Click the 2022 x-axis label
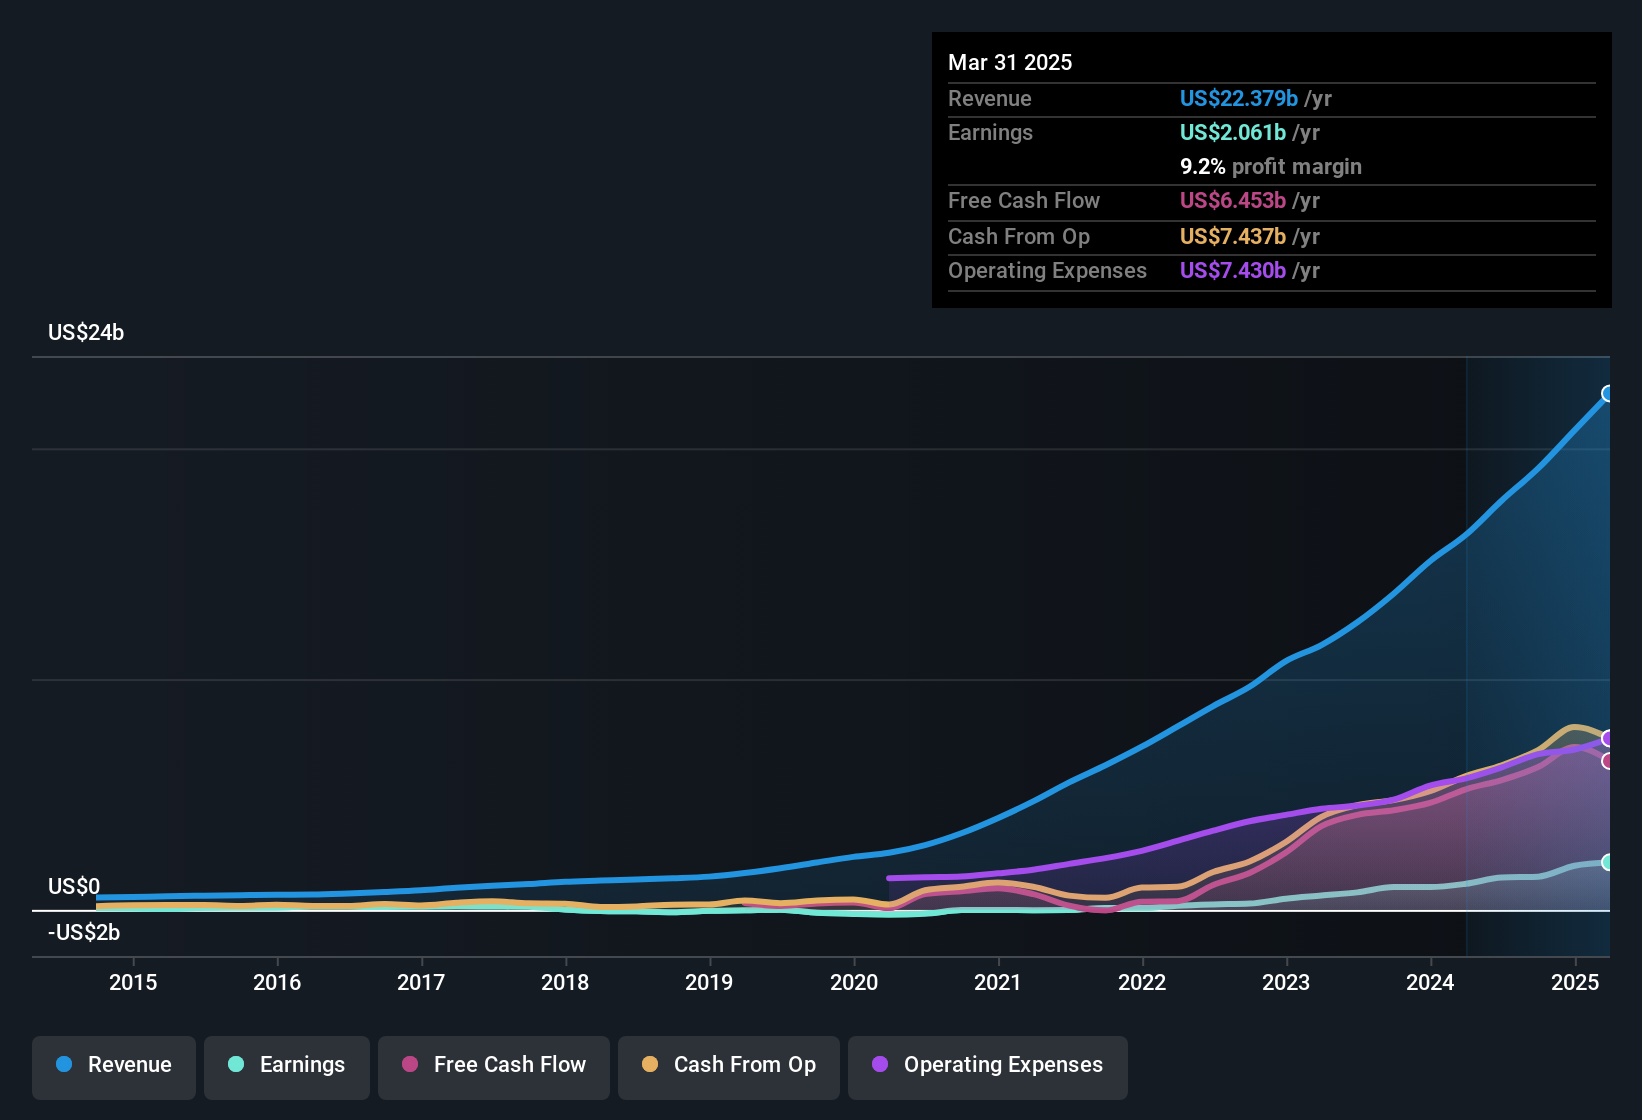 pos(1142,982)
